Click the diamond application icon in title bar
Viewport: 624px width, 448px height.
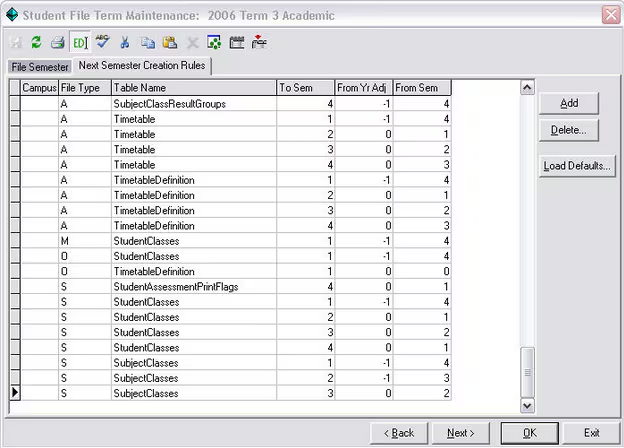12,15
